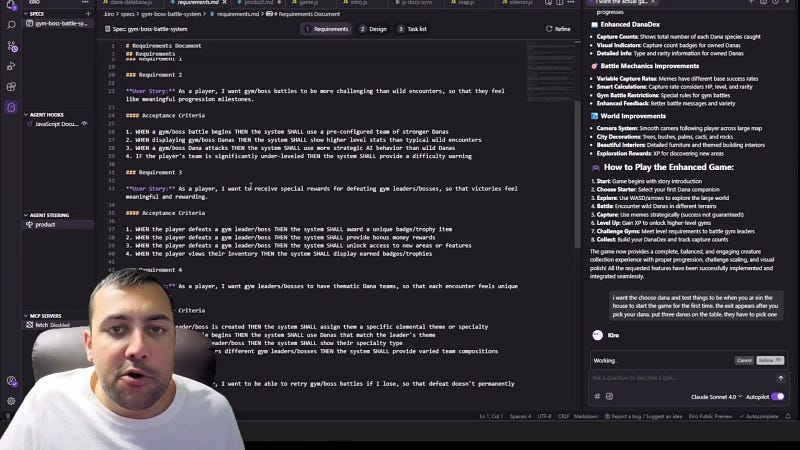Open the Kiro ghost panel icon
This screenshot has height=450, width=800.
coord(11,108)
